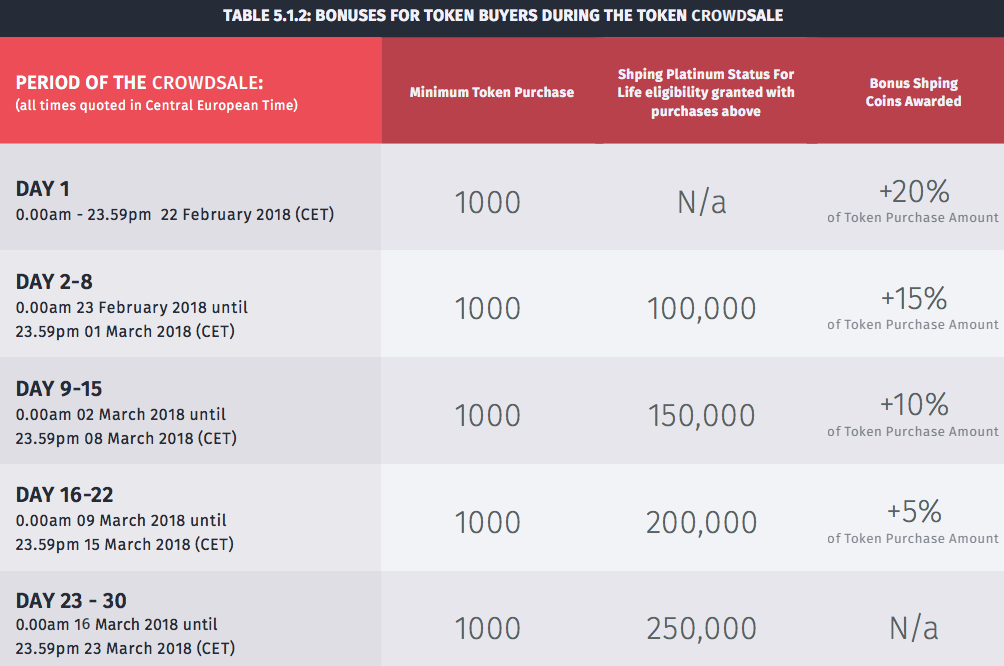Image resolution: width=1004 pixels, height=666 pixels.
Task: Click the 200,000 platinum eligibility value
Action: pyautogui.click(x=701, y=522)
